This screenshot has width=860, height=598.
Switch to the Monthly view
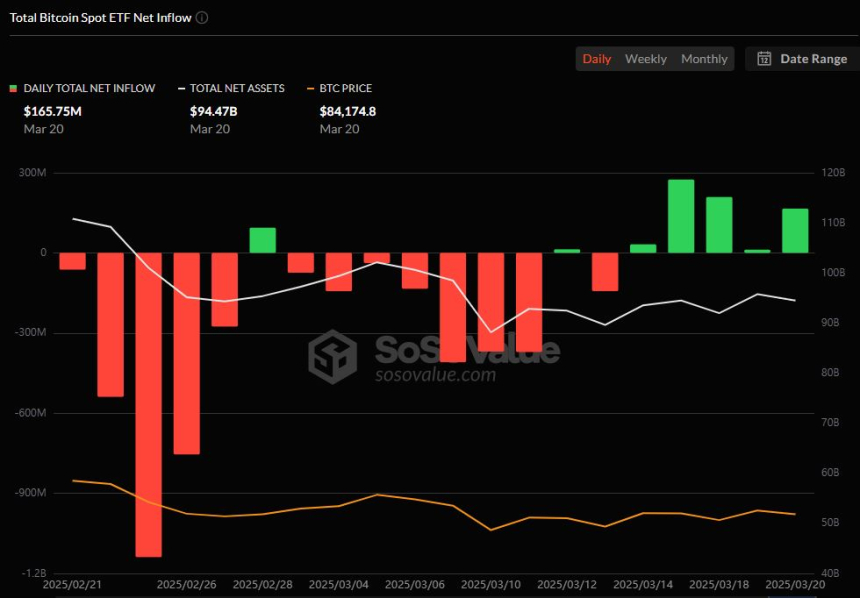point(704,59)
